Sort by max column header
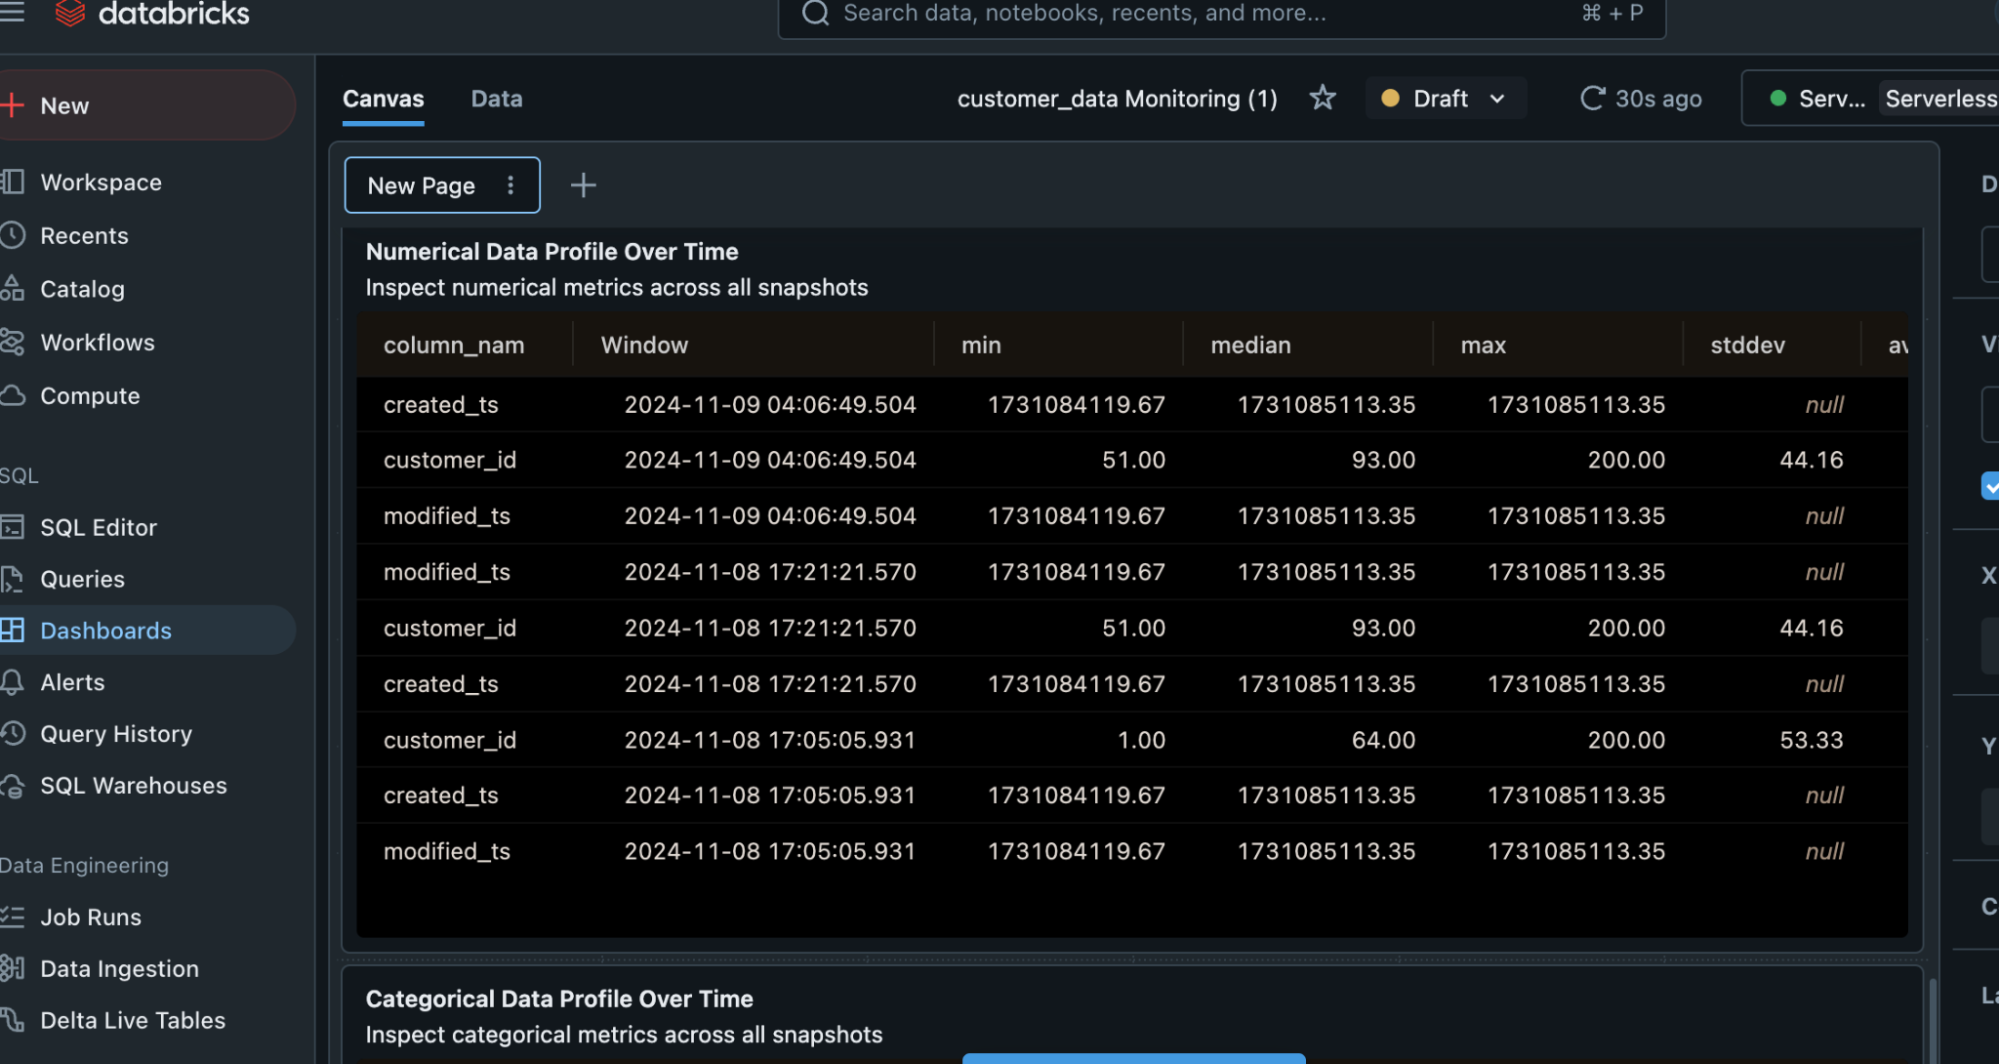The image size is (1999, 1064). tap(1483, 345)
